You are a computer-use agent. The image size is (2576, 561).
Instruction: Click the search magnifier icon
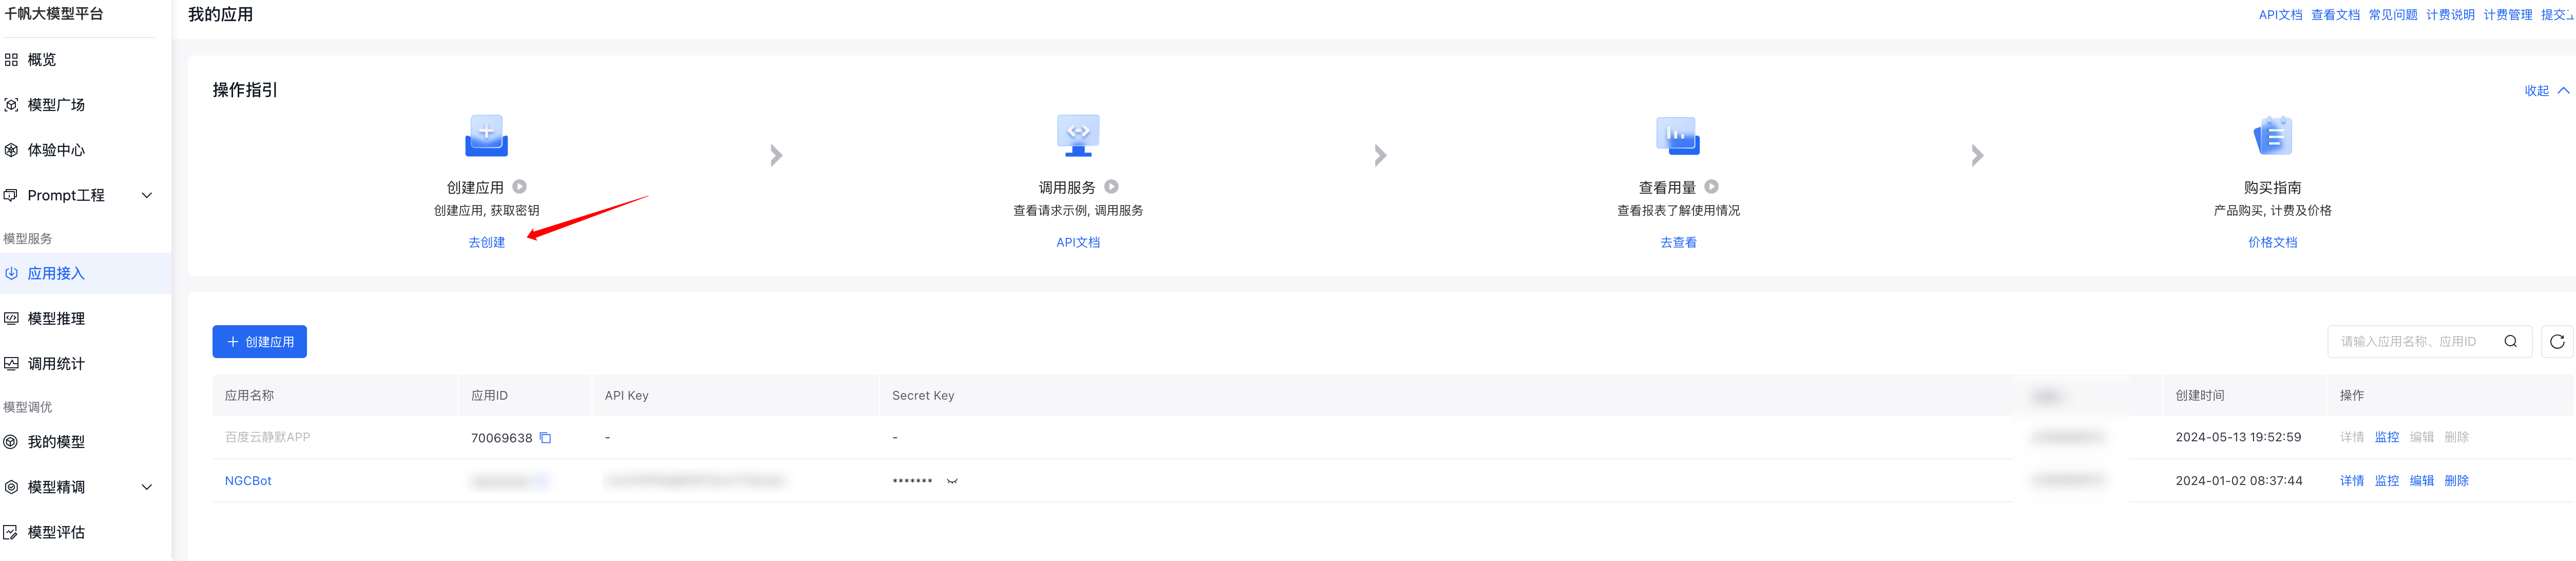coord(2510,342)
